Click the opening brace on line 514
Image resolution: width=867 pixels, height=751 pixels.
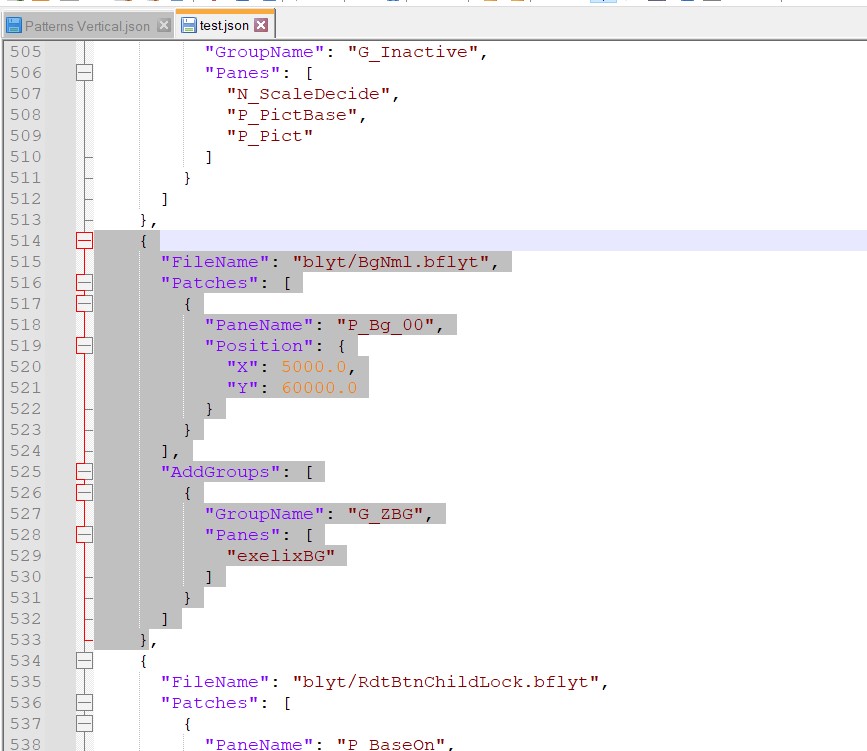(x=144, y=241)
